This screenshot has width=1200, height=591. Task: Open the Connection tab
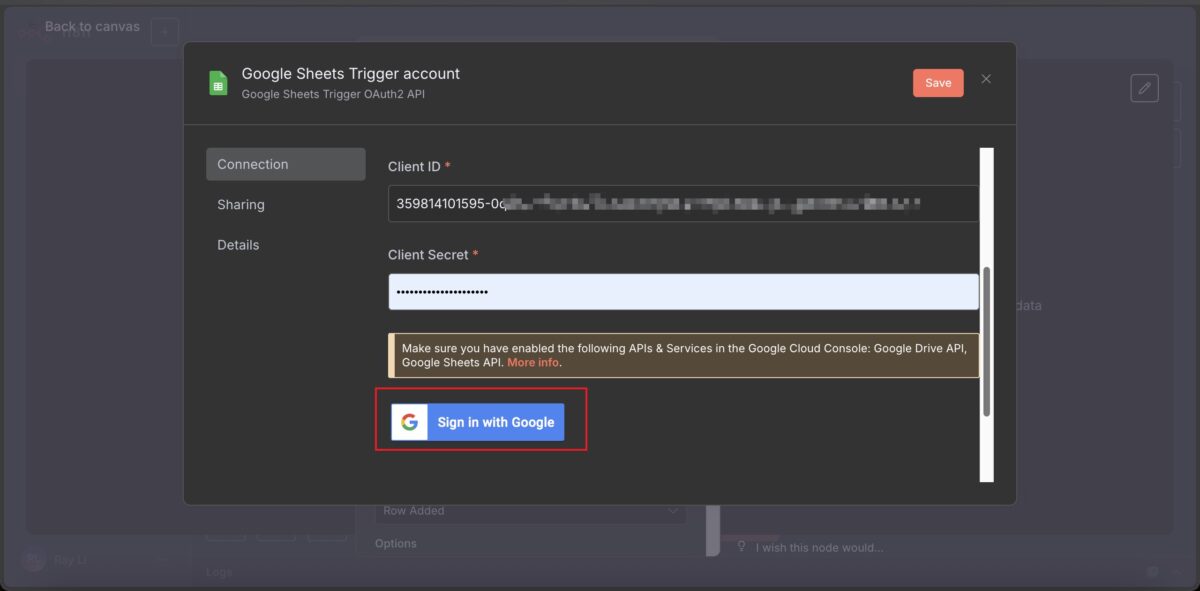(286, 164)
